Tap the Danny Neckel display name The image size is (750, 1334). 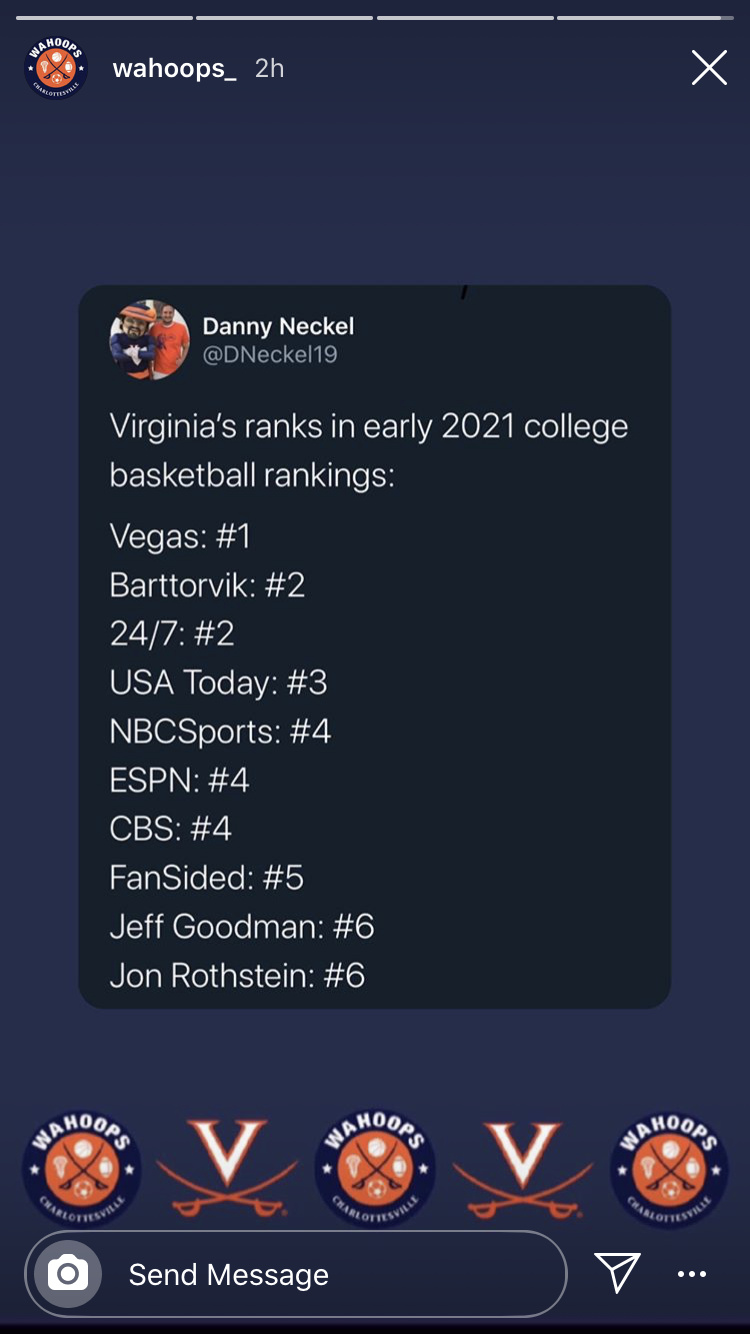click(x=278, y=326)
